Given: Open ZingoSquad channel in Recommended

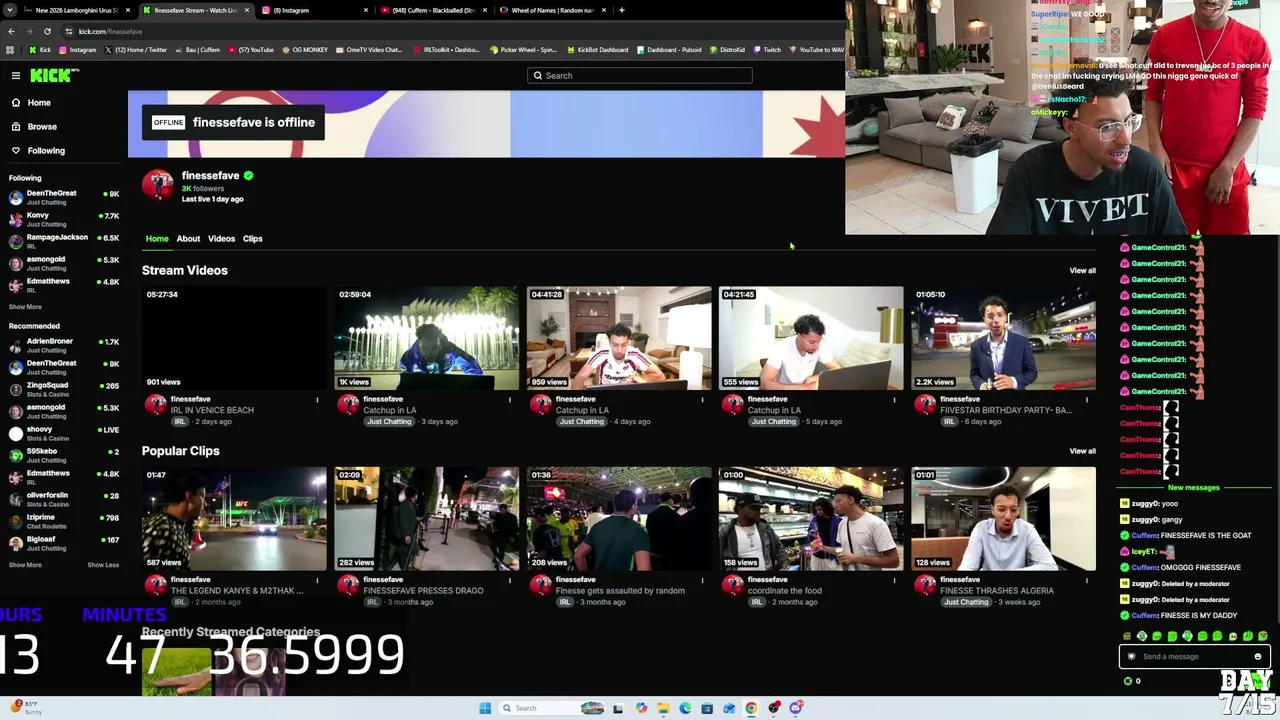Looking at the screenshot, I should (x=64, y=389).
